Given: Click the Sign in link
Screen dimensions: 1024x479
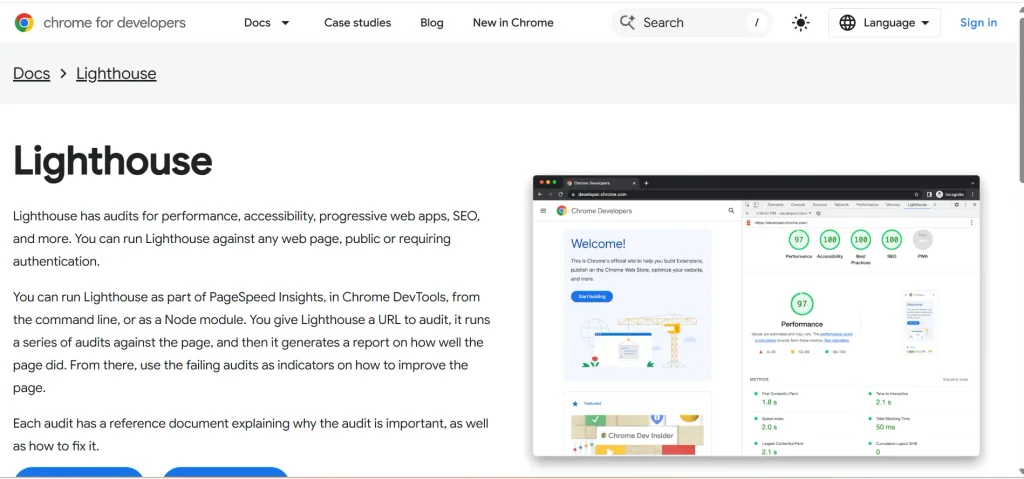Looking at the screenshot, I should 978,23.
